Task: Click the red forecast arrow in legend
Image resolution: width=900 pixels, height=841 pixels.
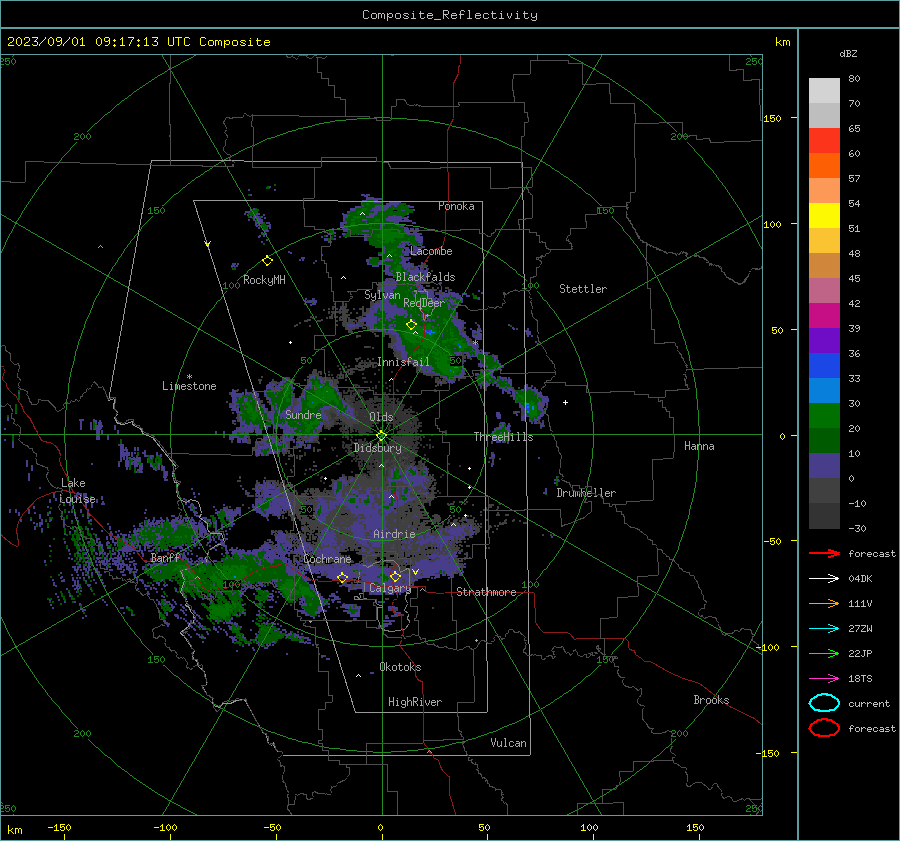Action: (824, 553)
